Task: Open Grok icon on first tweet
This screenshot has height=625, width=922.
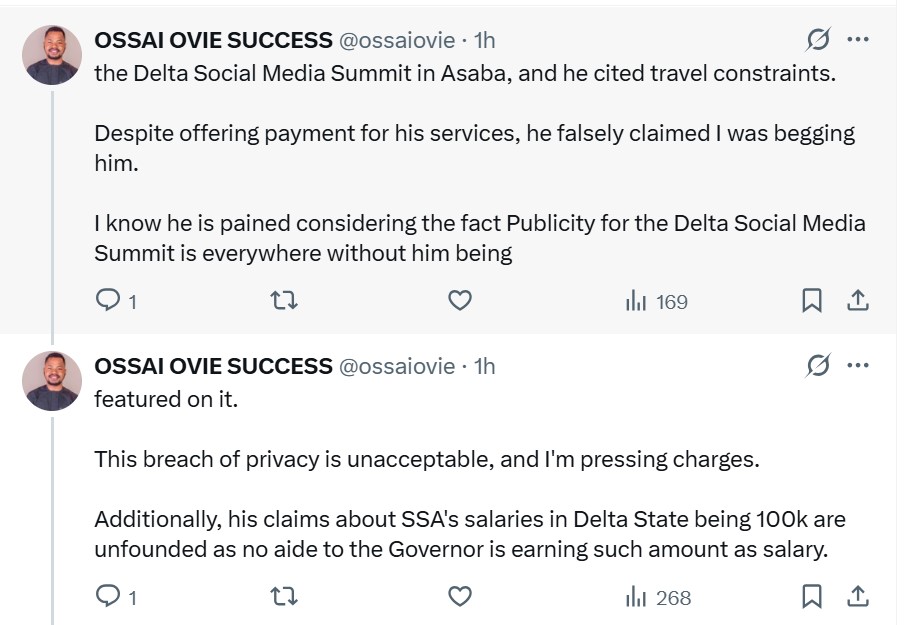Action: [817, 40]
